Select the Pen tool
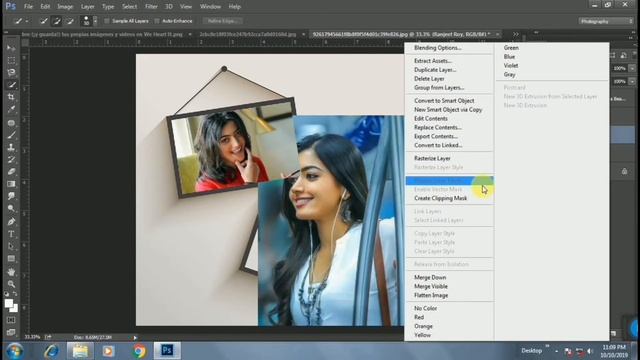This screenshot has width=640, height=360. (11, 222)
